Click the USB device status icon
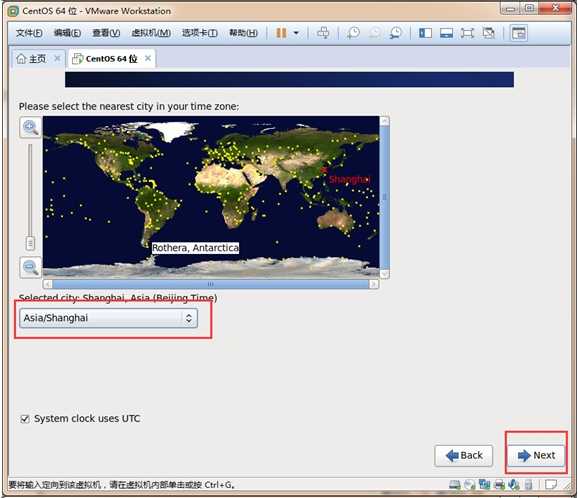The image size is (578, 498). [528, 484]
